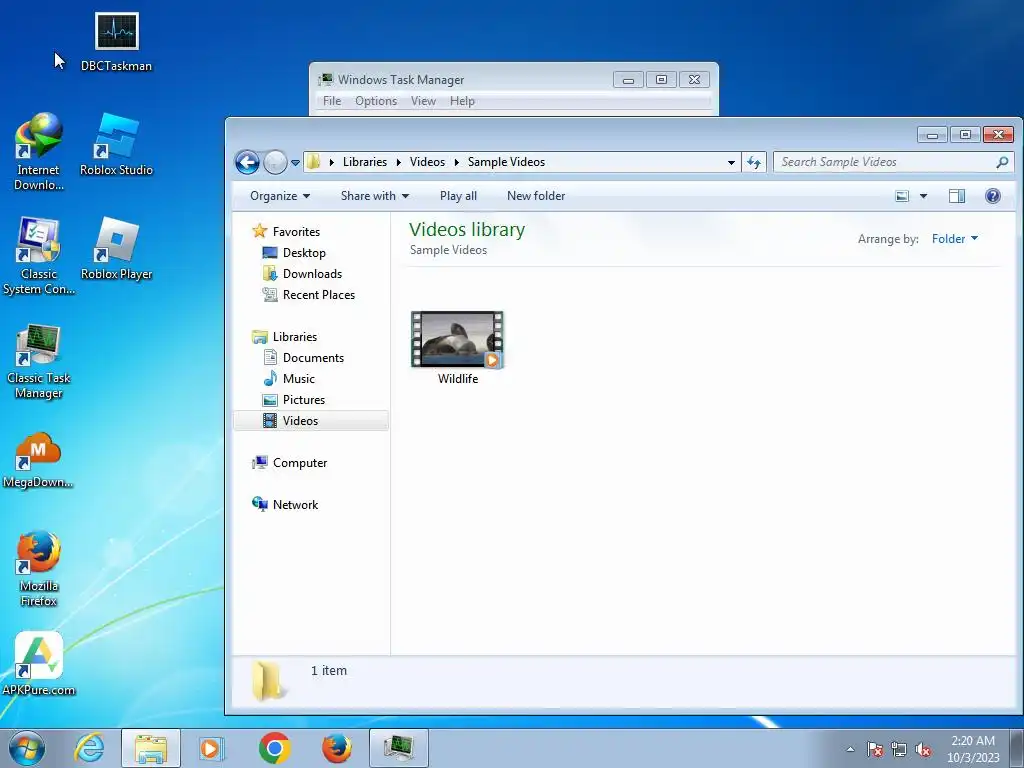Open Help menu in Windows Task Manager

462,101
